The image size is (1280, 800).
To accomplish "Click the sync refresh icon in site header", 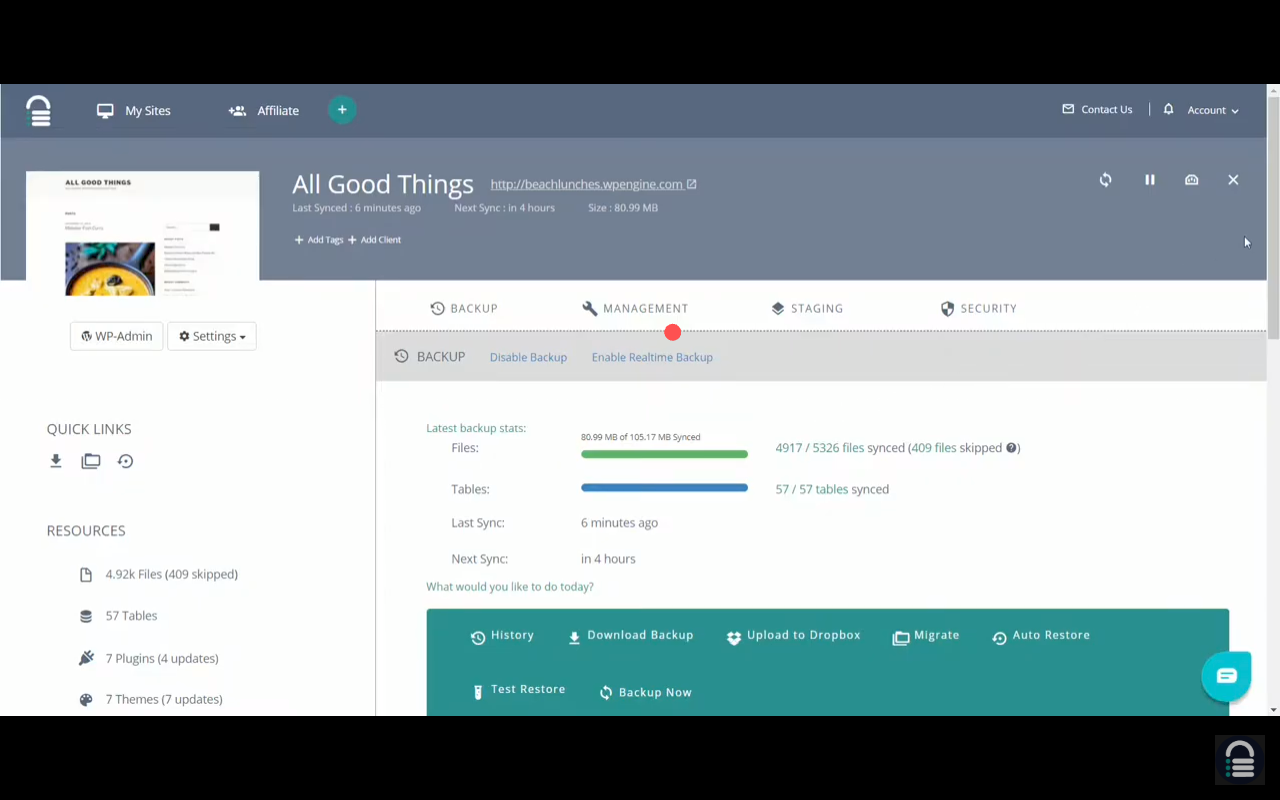I will click(x=1105, y=180).
